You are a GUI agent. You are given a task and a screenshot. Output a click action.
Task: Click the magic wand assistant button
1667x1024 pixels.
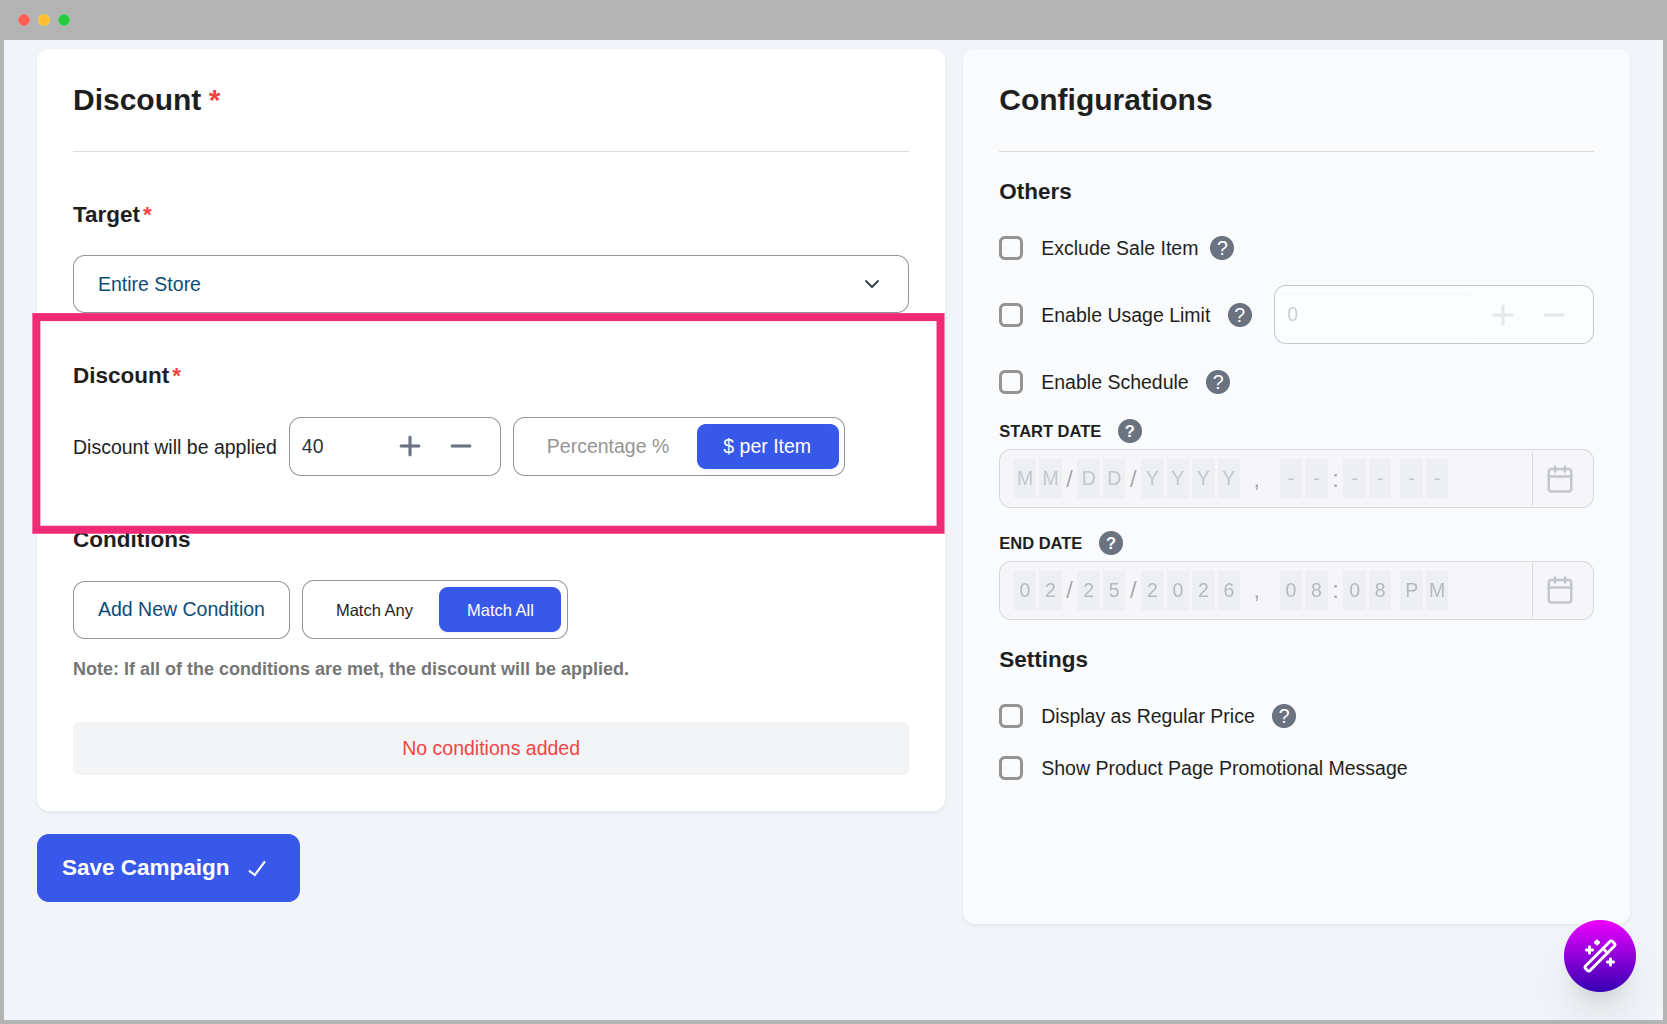point(1599,955)
